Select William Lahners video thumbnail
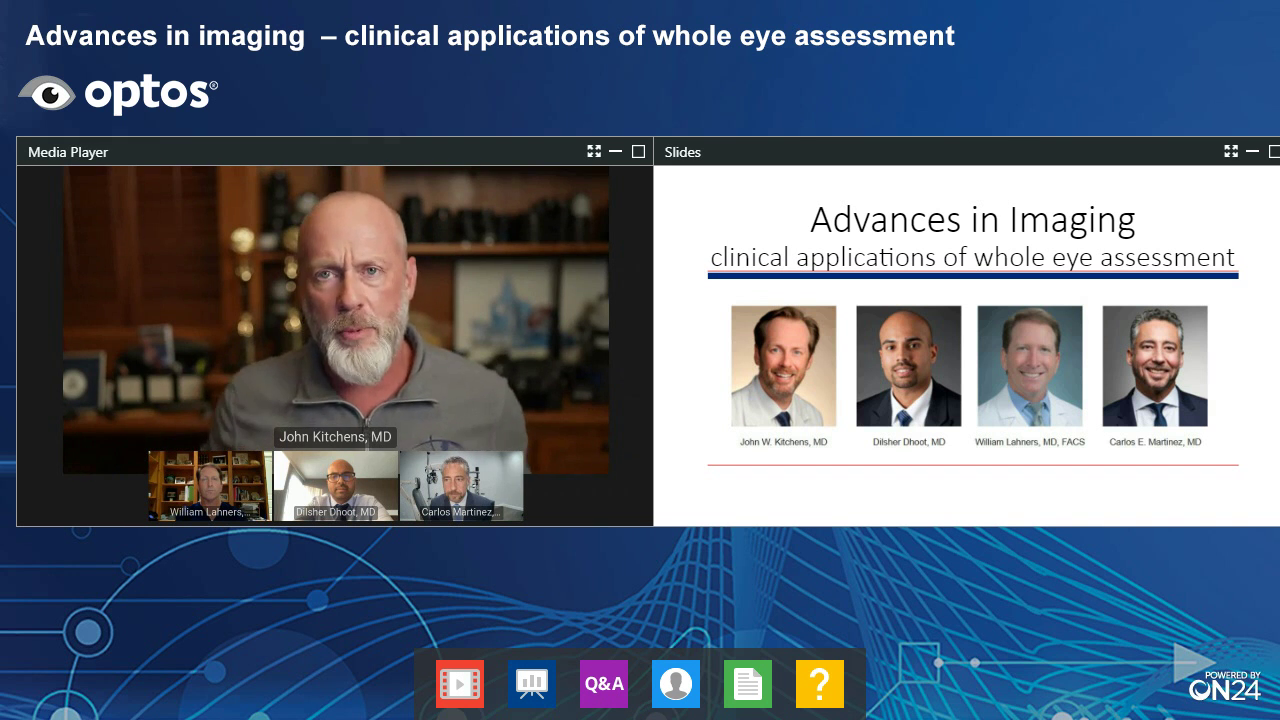1280x720 pixels. pos(210,486)
